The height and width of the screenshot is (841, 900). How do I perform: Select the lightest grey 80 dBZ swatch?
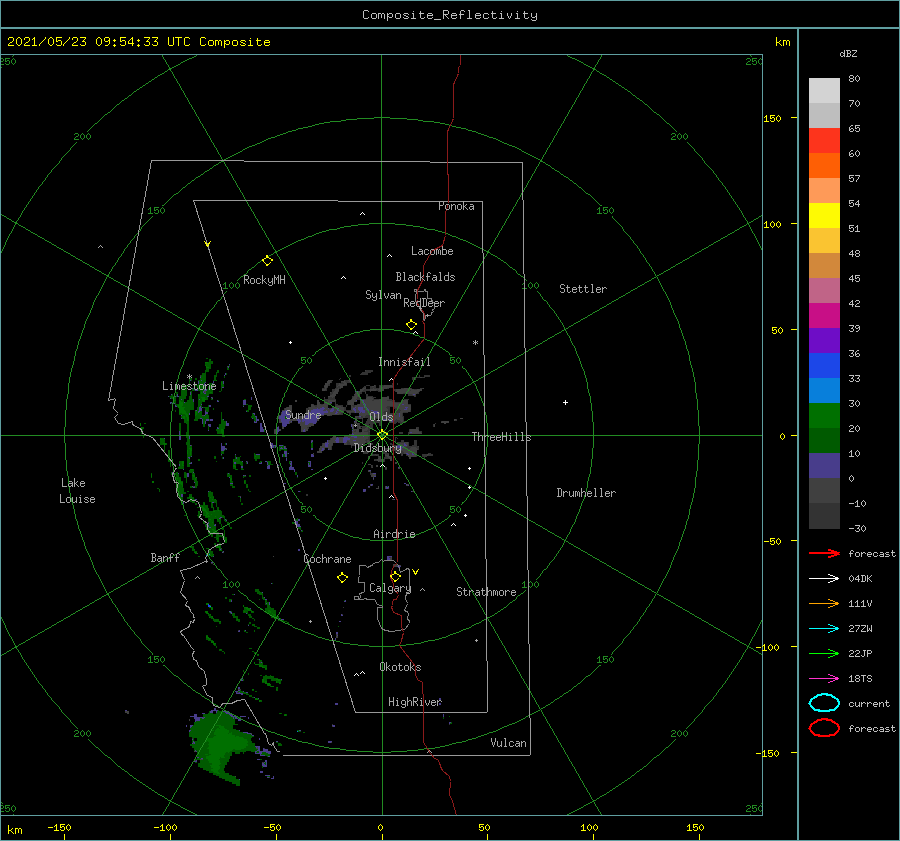(824, 90)
